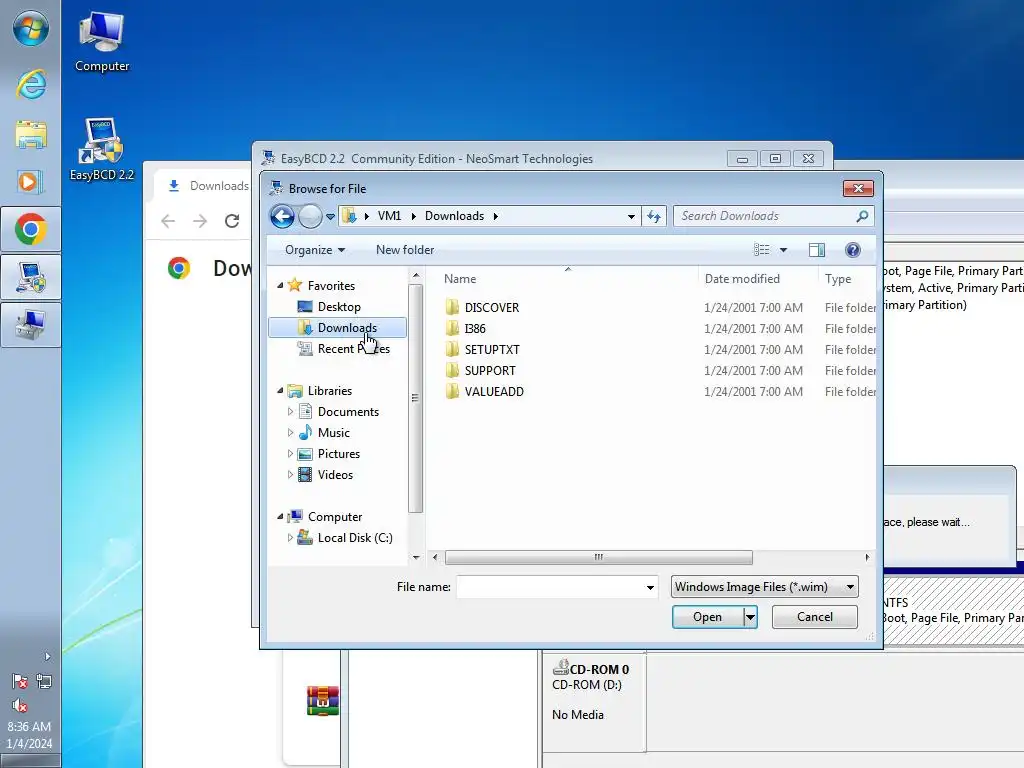
Task: Click the Cancel button
Action: [x=814, y=617]
